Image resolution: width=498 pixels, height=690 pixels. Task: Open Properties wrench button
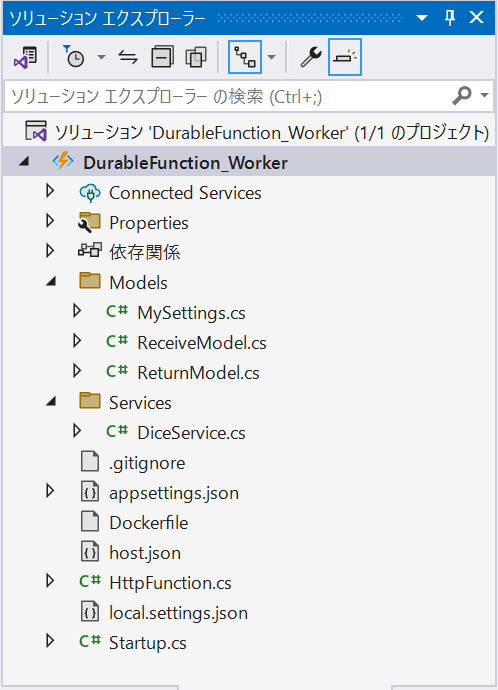tap(311, 57)
